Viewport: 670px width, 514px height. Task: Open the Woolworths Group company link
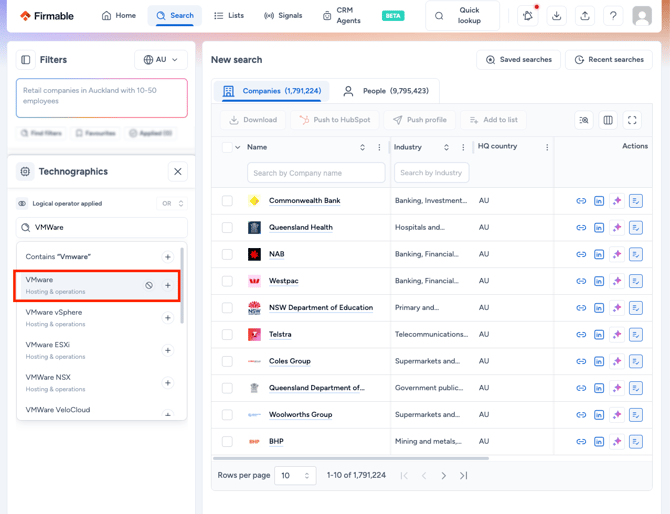coord(300,414)
